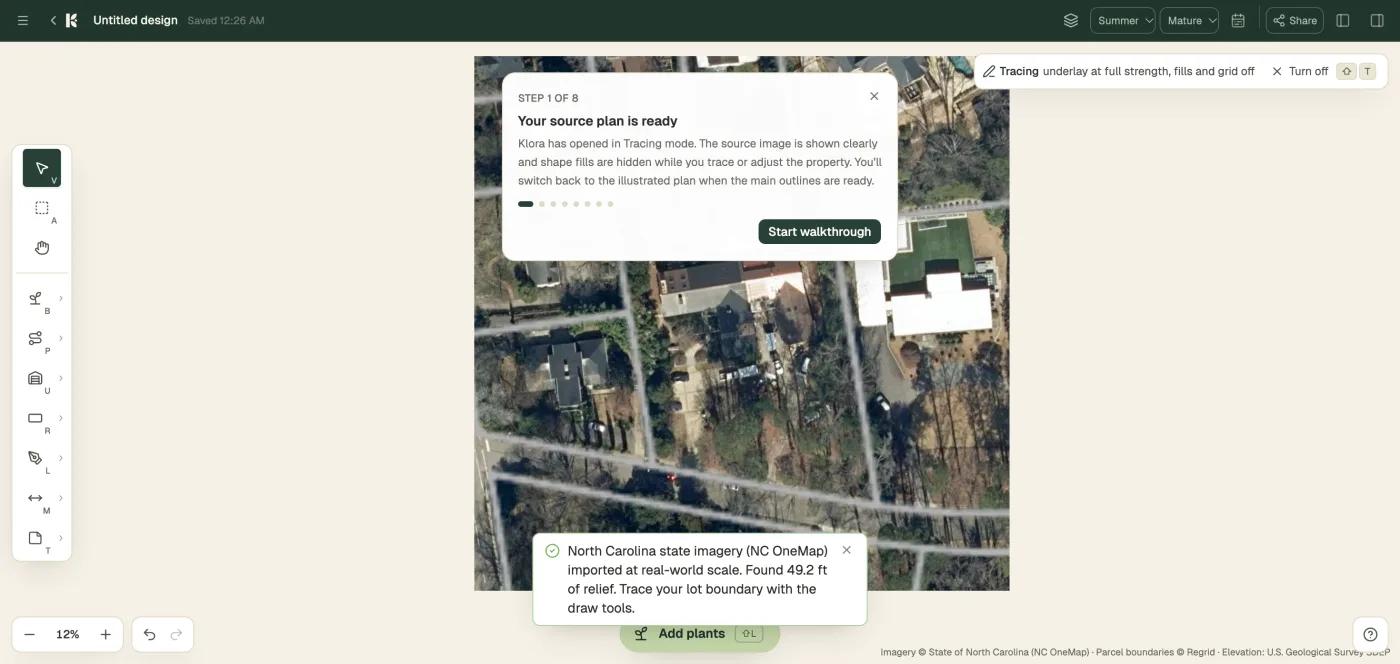Select the Measure arrow tool
The height and width of the screenshot is (664, 1400).
[36, 498]
